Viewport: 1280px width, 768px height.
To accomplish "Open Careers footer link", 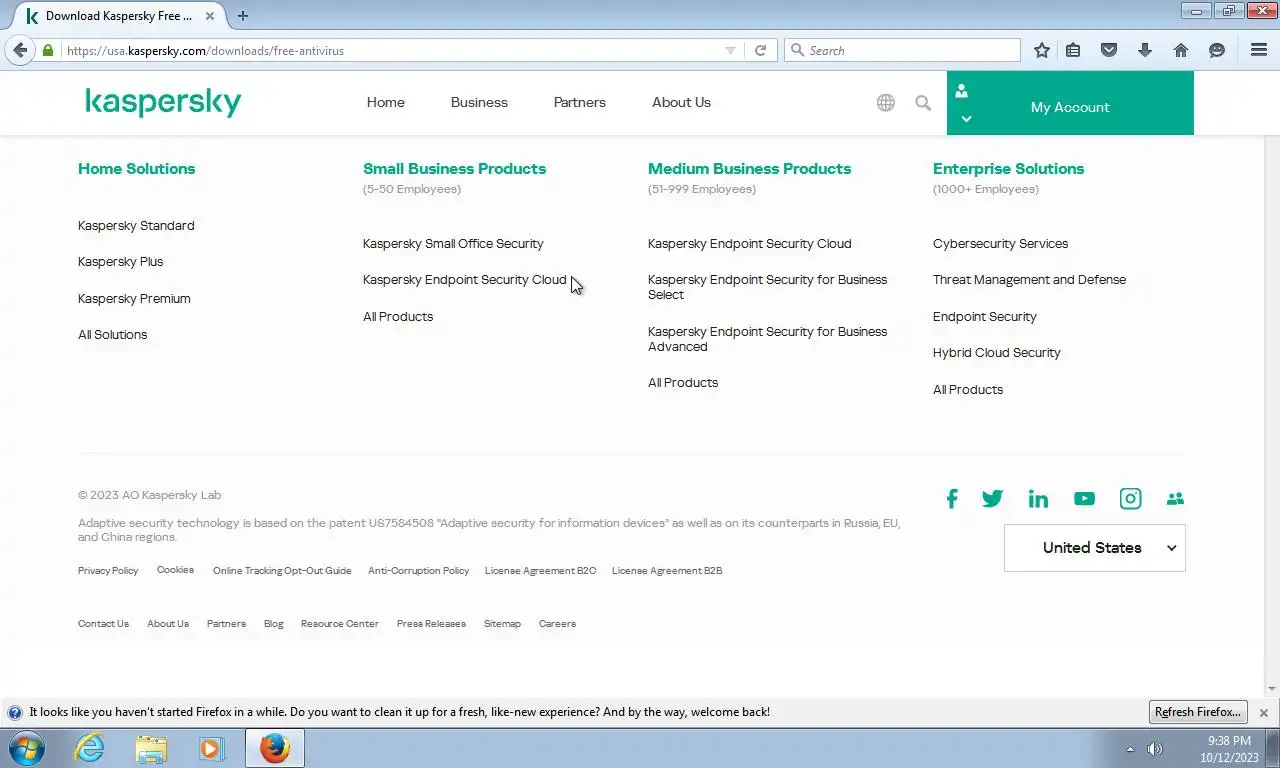I will pos(557,624).
